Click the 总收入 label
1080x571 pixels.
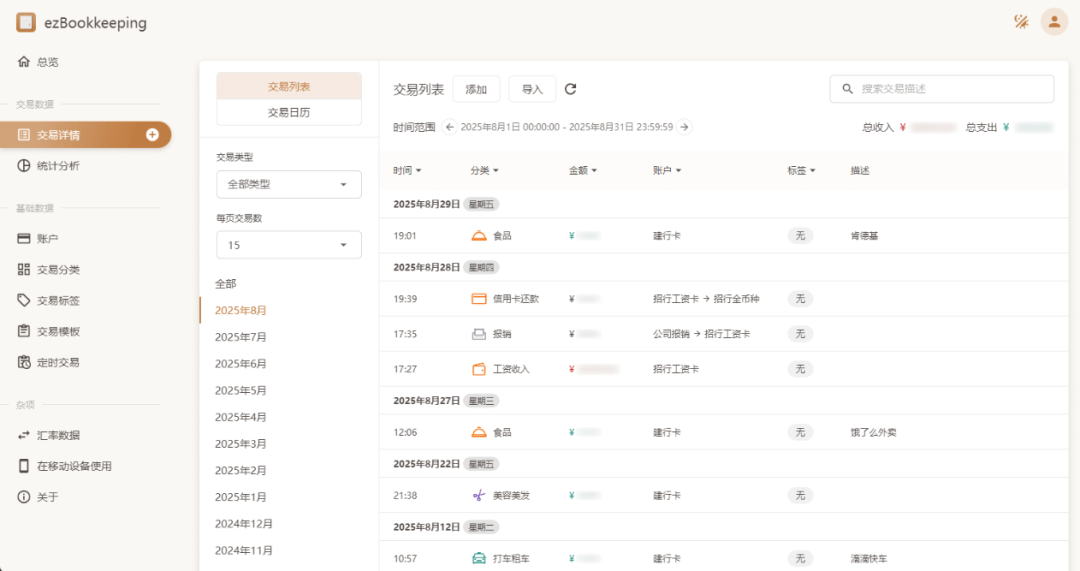[x=878, y=127]
